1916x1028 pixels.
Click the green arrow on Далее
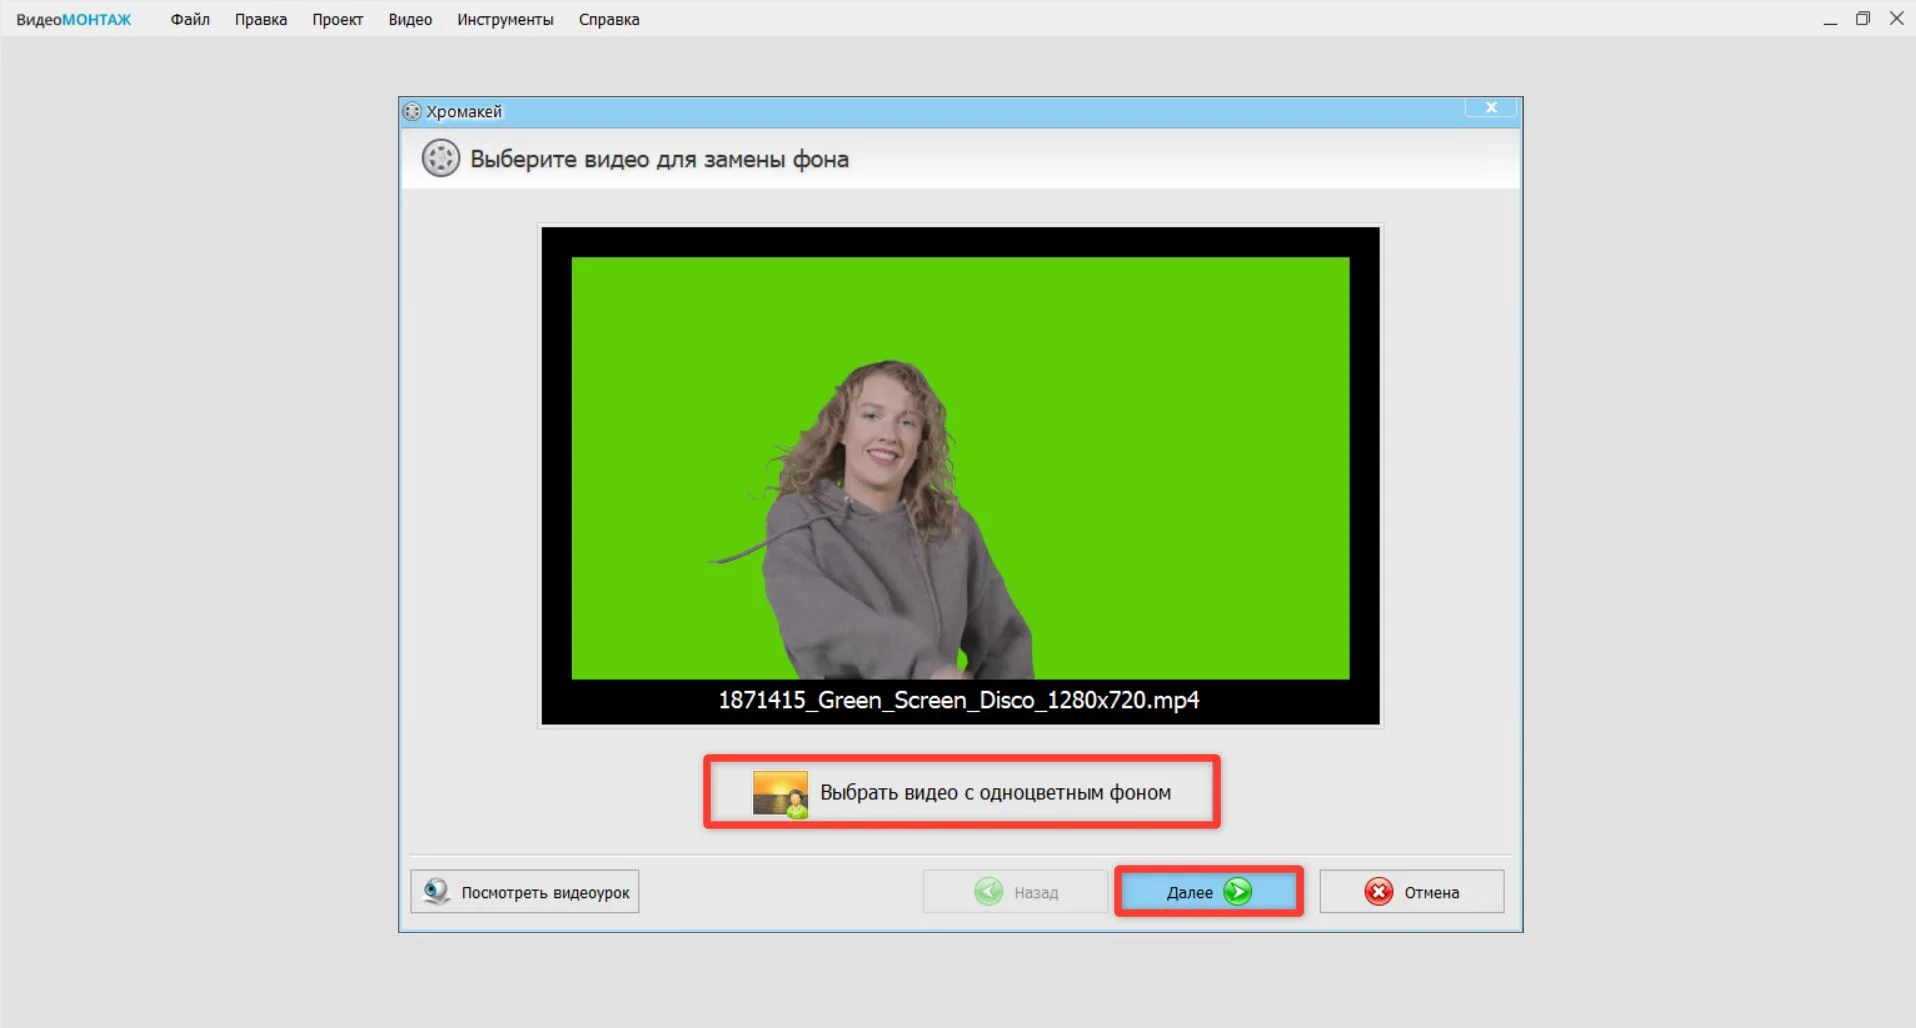click(x=1238, y=892)
